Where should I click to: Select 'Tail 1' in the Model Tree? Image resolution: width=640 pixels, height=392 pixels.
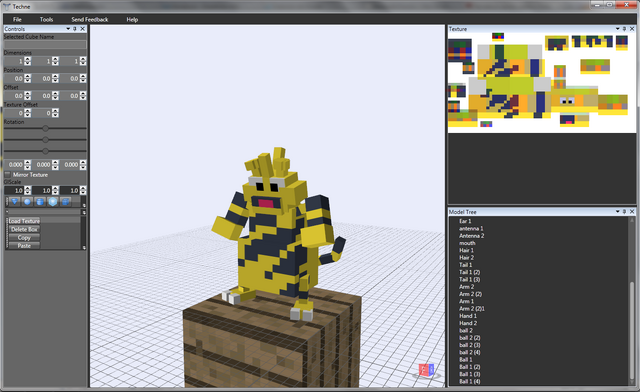(465, 265)
